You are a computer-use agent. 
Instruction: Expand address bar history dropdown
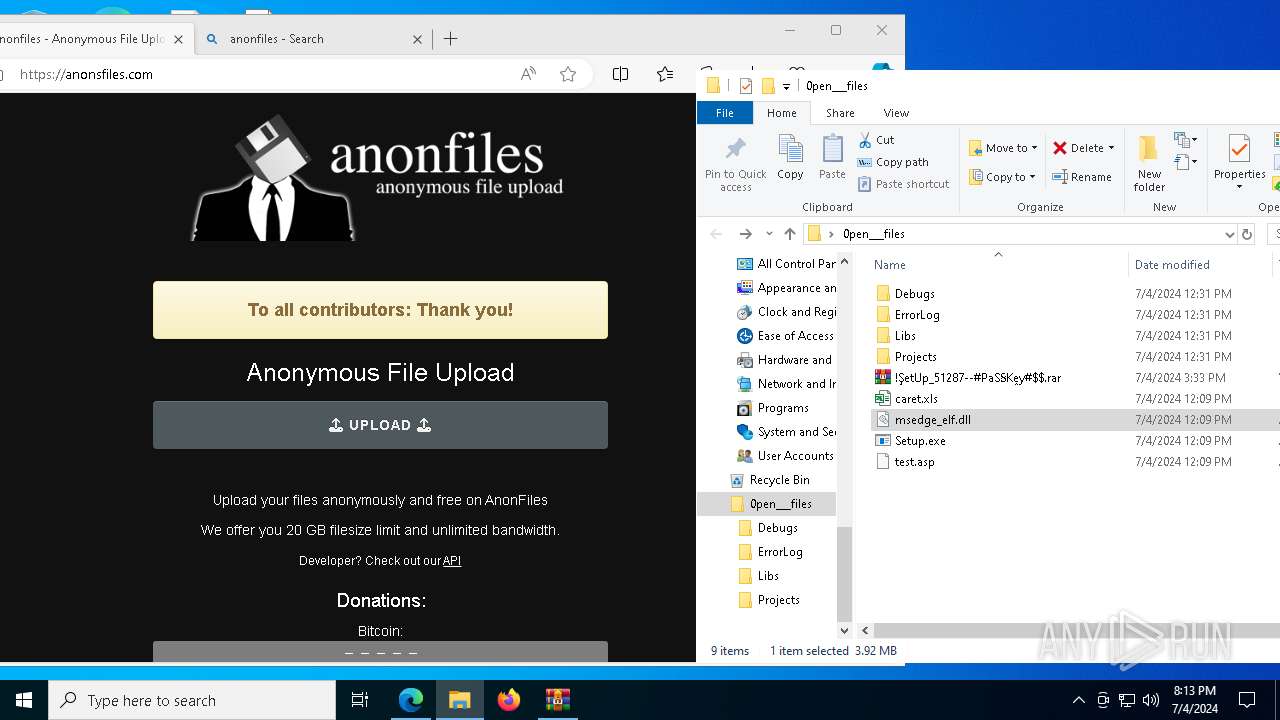point(1229,234)
